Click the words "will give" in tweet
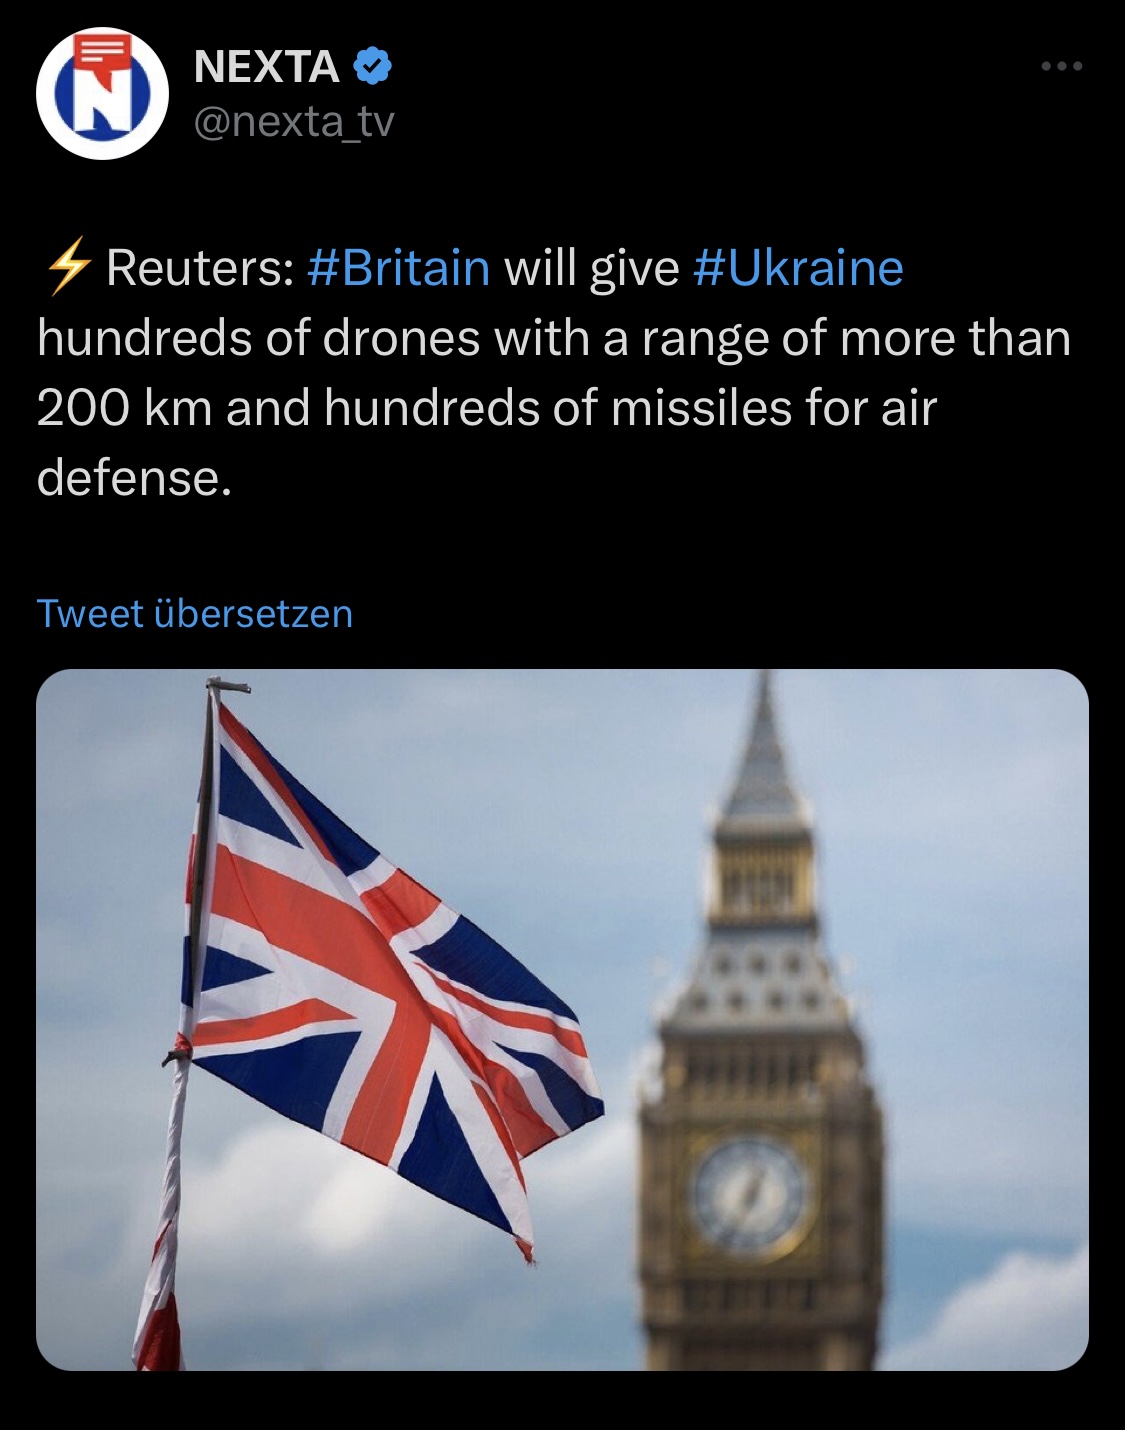Image resolution: width=1125 pixels, height=1430 pixels. click(x=591, y=268)
